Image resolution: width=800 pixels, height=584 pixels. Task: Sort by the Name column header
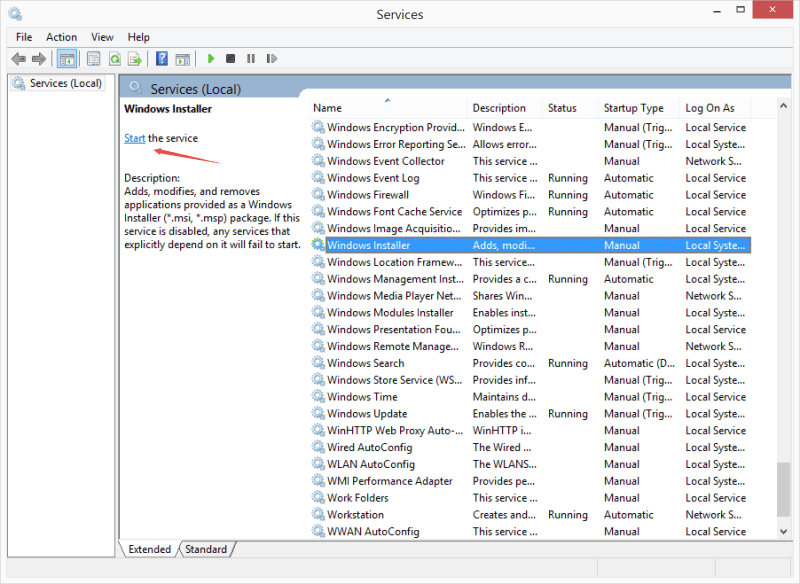coord(388,108)
